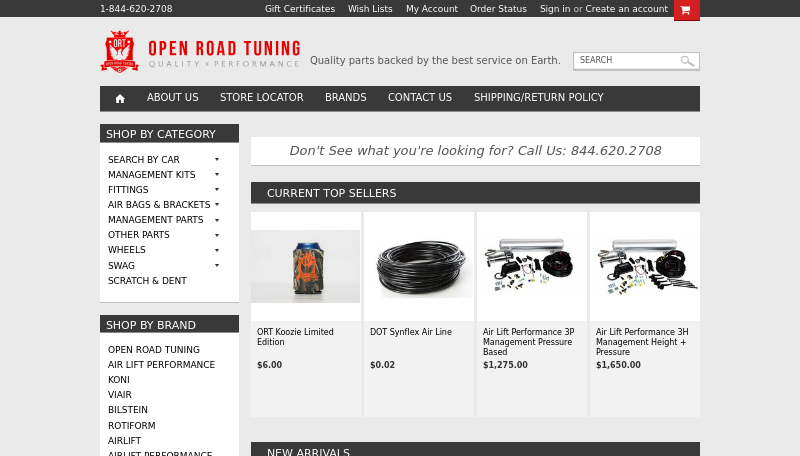The image size is (800, 456).
Task: Expand the Swag category arrow
Action: pyautogui.click(x=217, y=265)
